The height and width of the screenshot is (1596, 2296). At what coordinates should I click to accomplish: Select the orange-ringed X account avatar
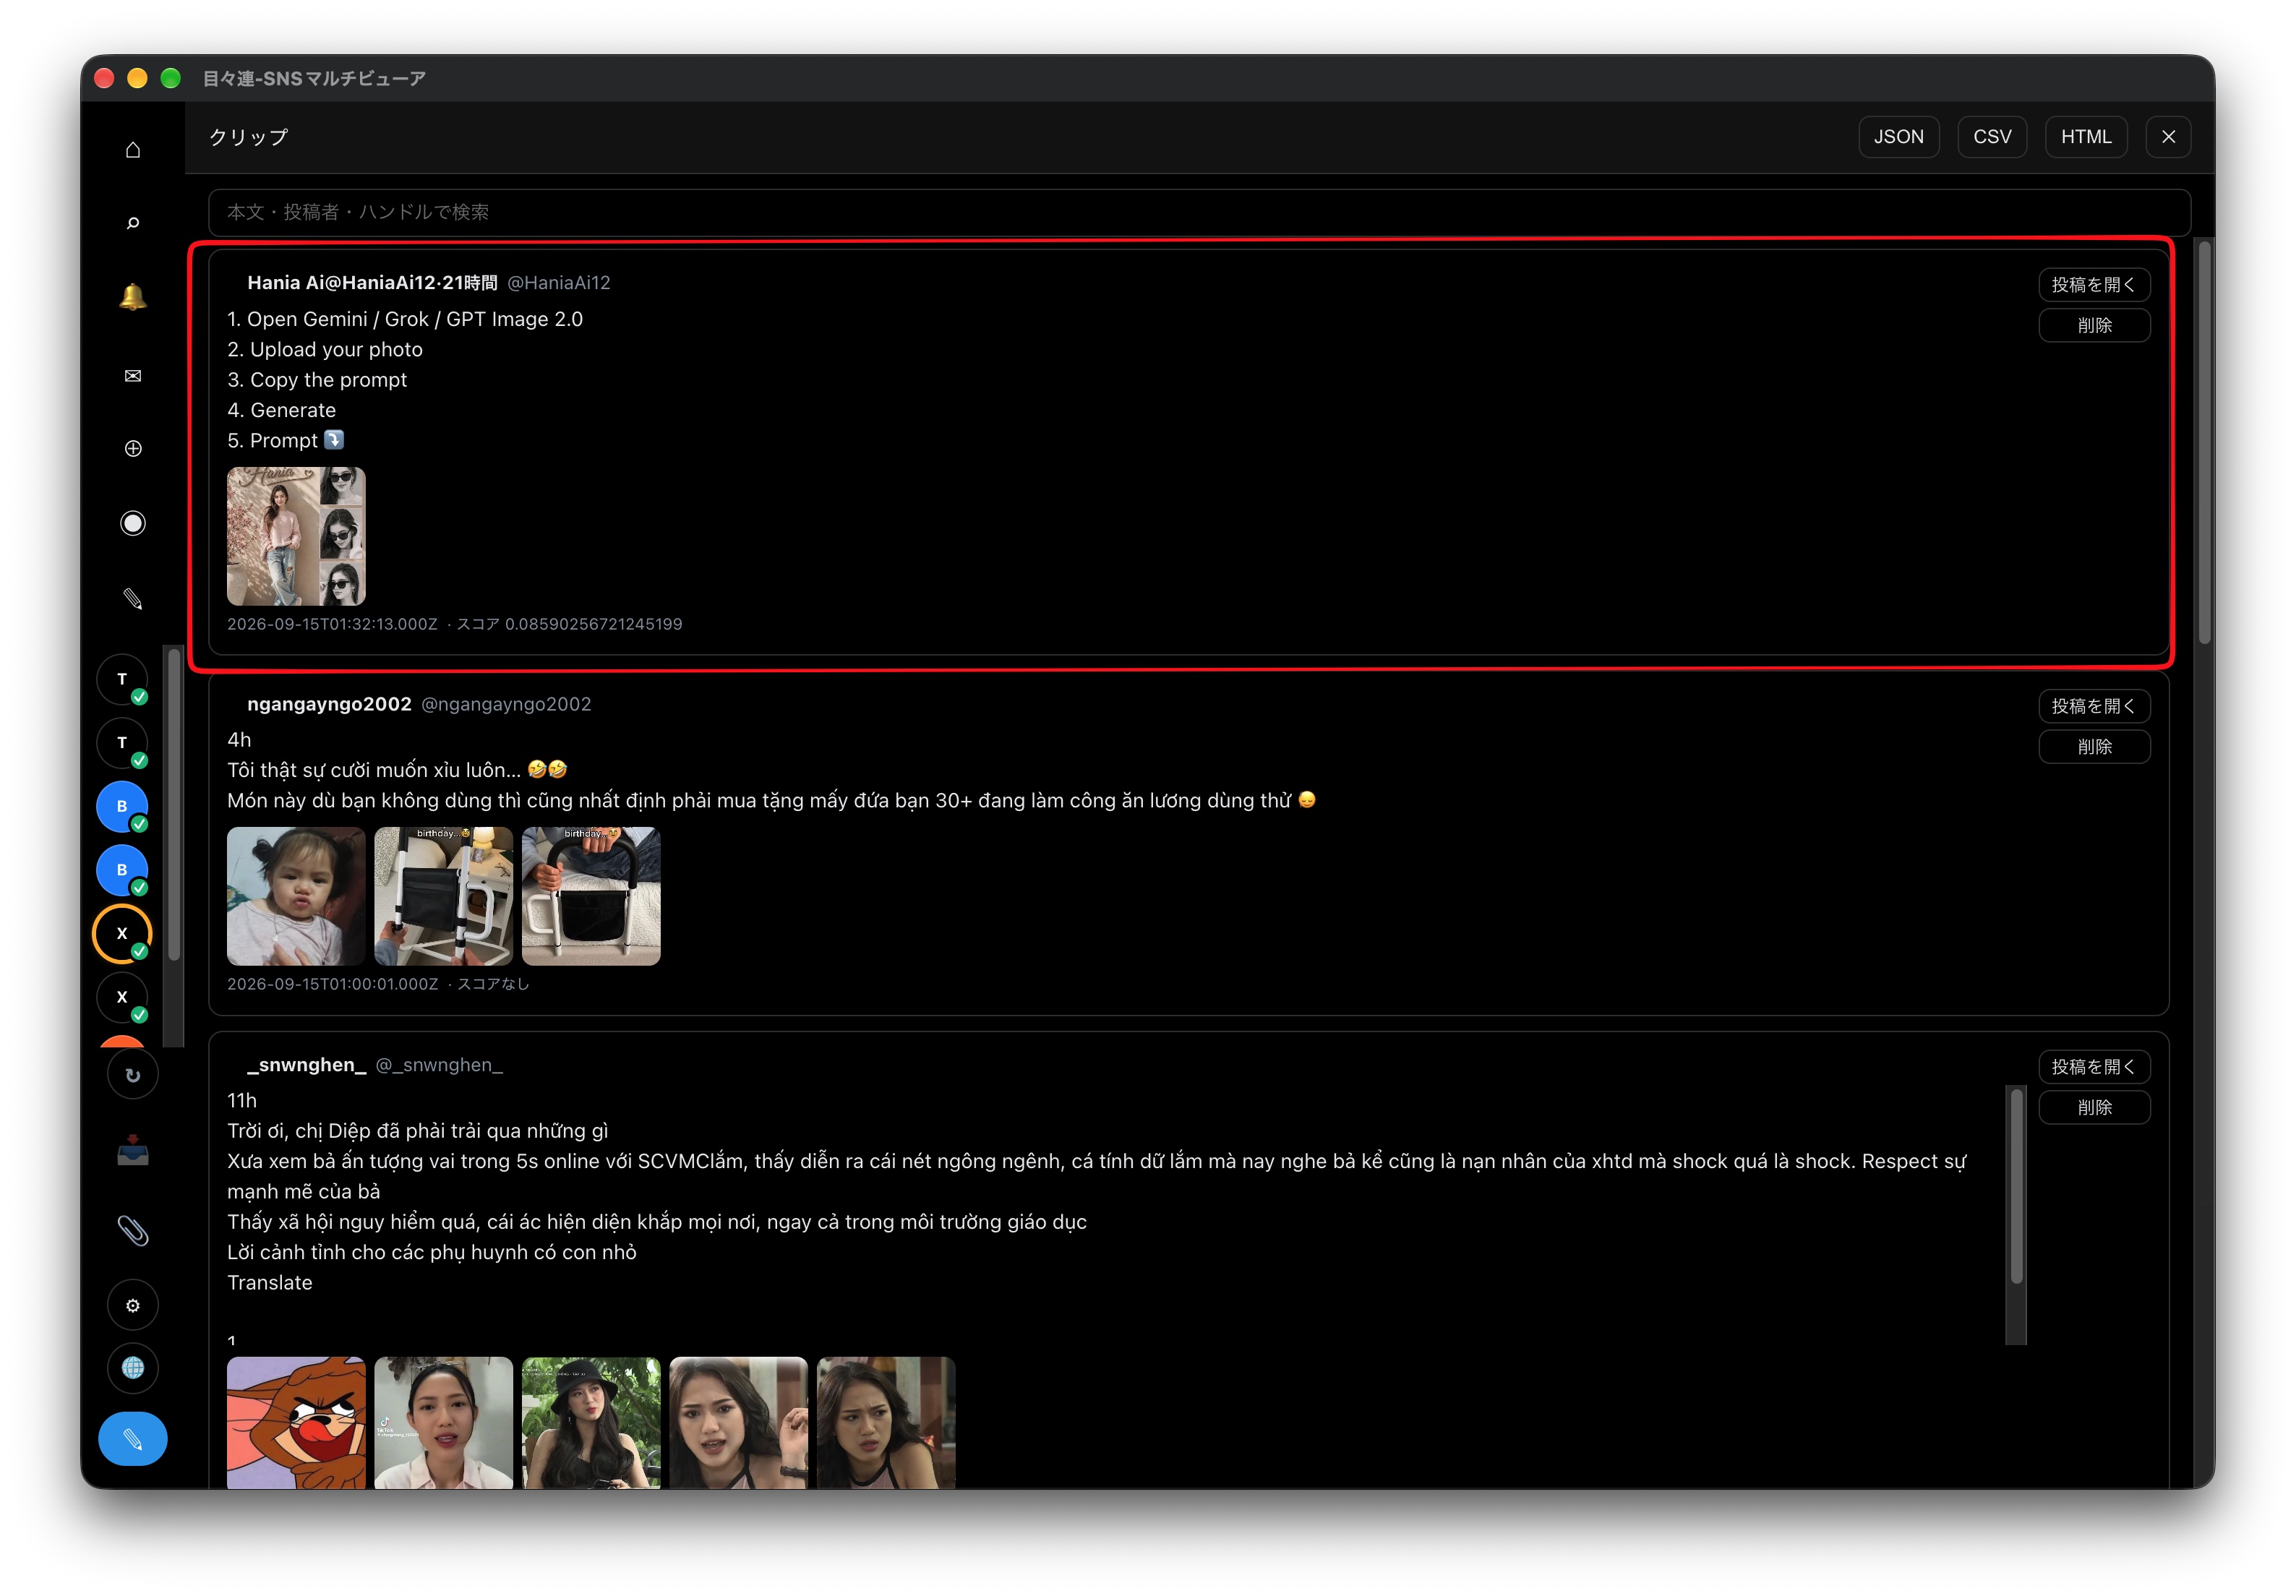pos(122,934)
